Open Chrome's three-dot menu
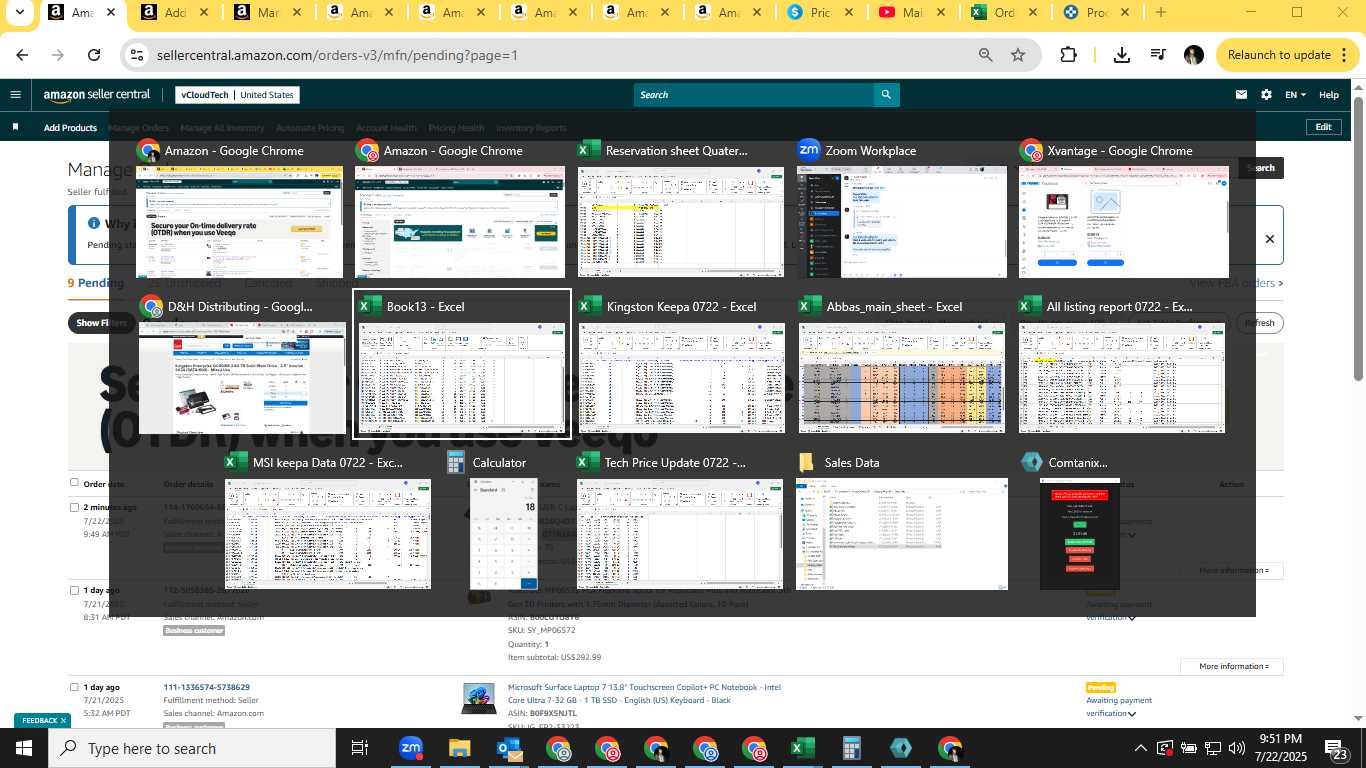This screenshot has height=768, width=1366. [1343, 55]
